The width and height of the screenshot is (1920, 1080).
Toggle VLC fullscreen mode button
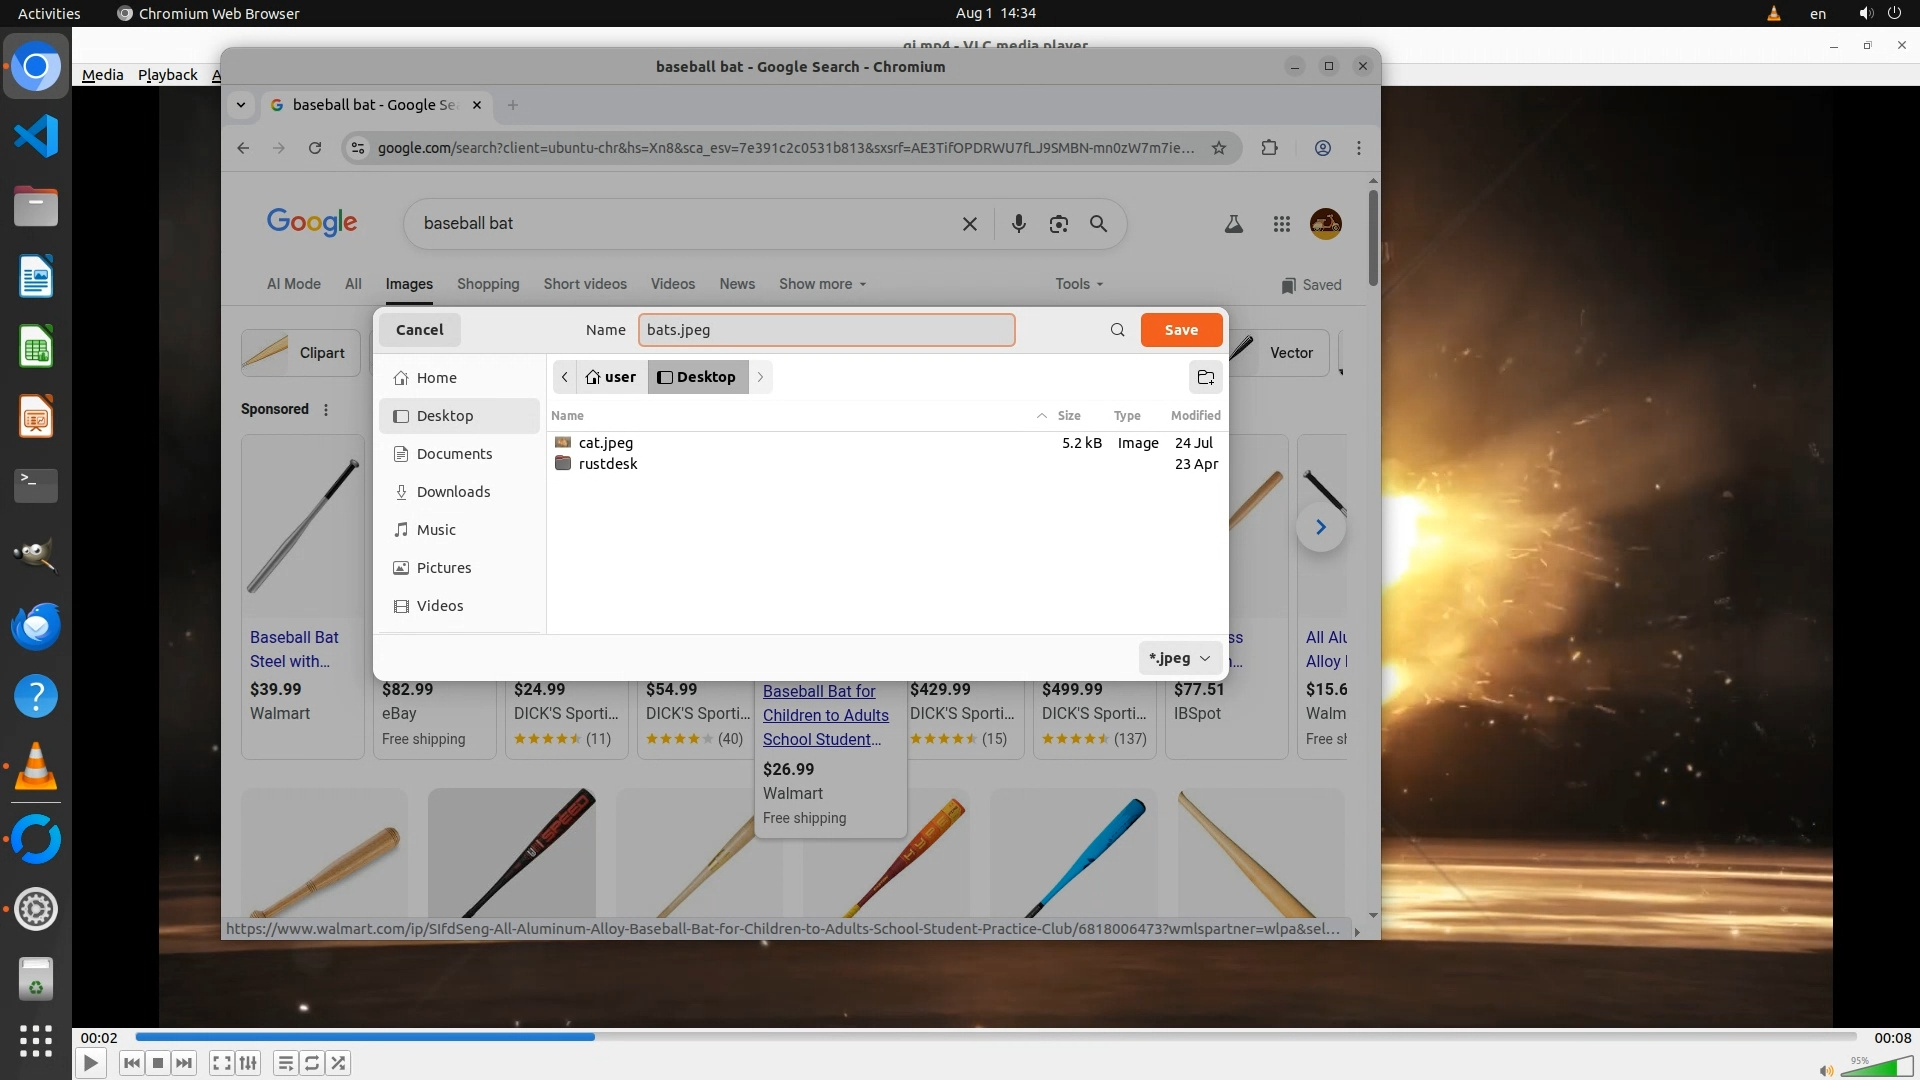(222, 1063)
